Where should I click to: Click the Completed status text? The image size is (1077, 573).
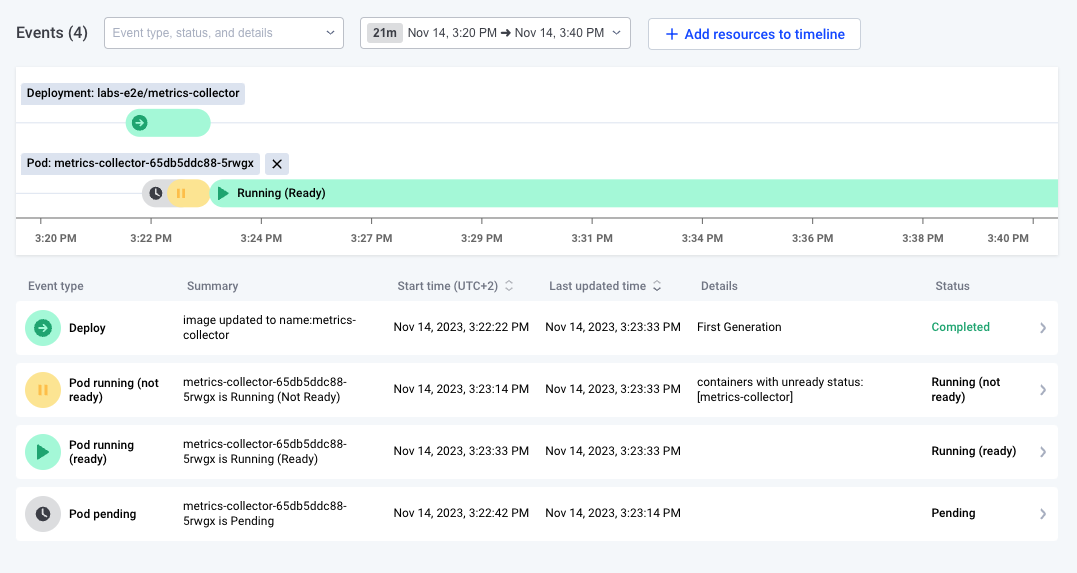(x=960, y=327)
